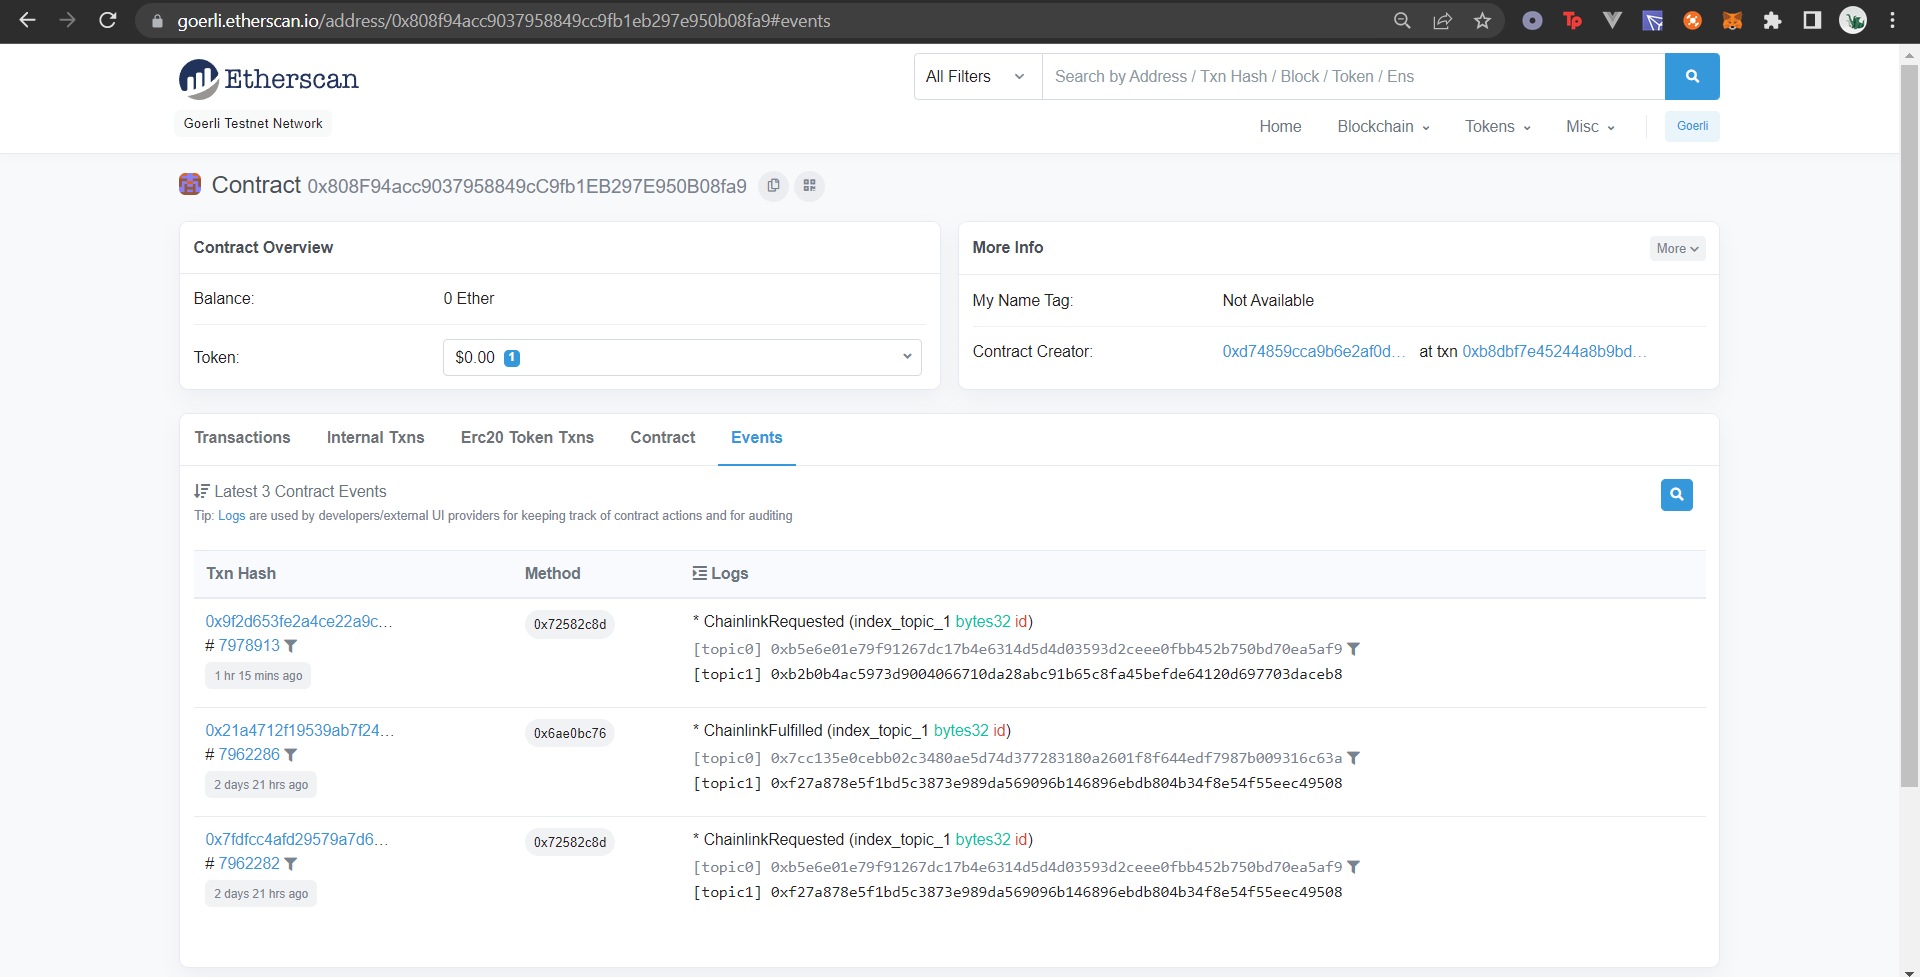
Task: Bookmark this page with the star icon
Action: [x=1482, y=20]
